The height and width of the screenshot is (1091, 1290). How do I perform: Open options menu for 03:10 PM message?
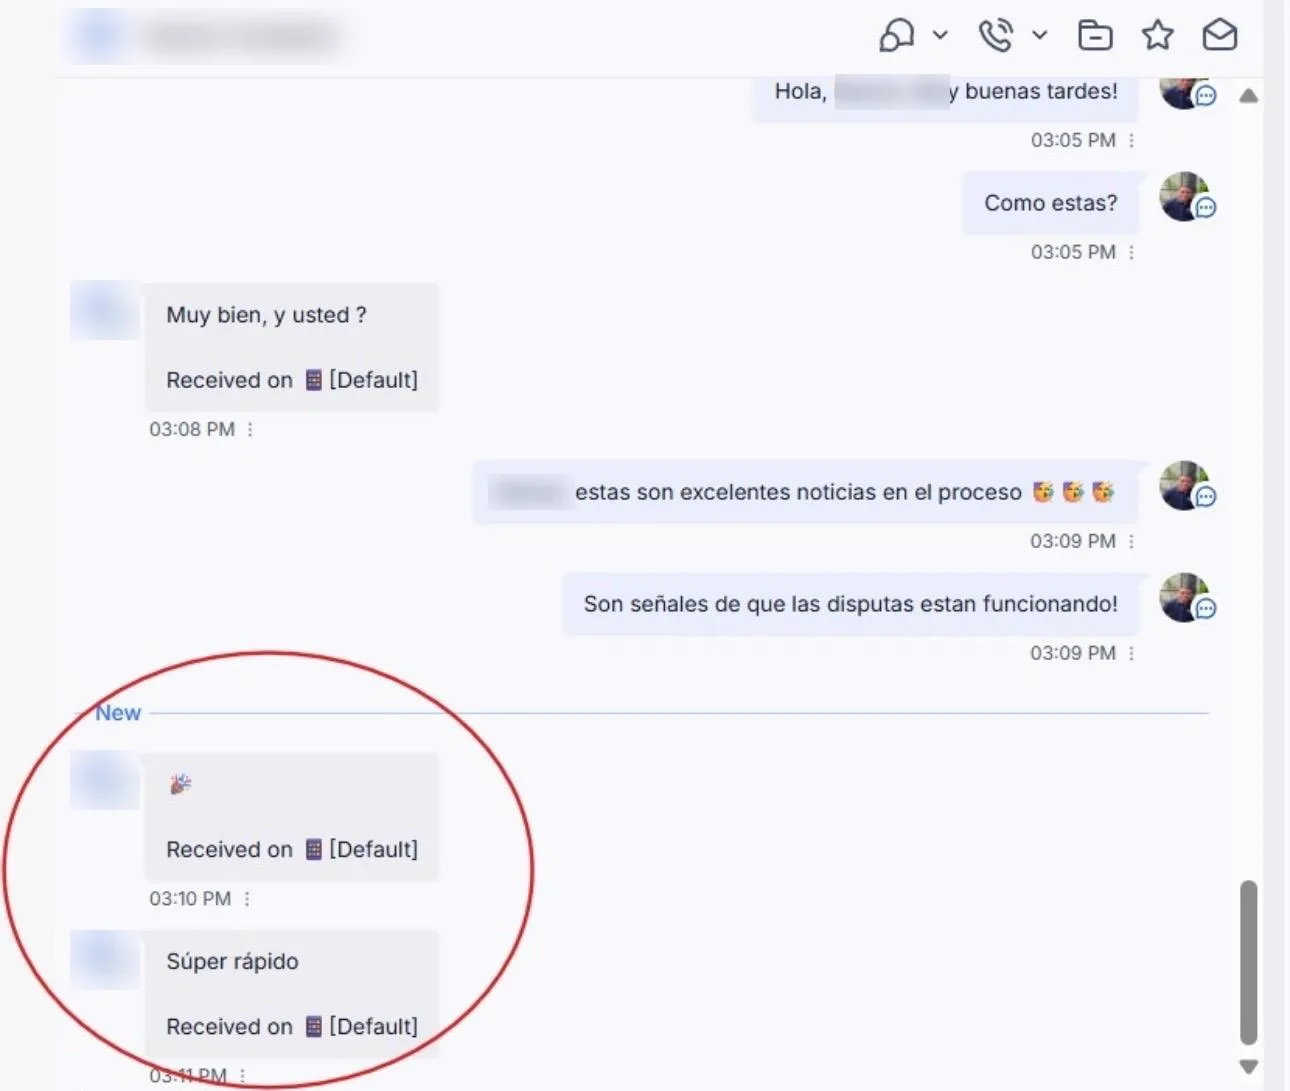(247, 899)
